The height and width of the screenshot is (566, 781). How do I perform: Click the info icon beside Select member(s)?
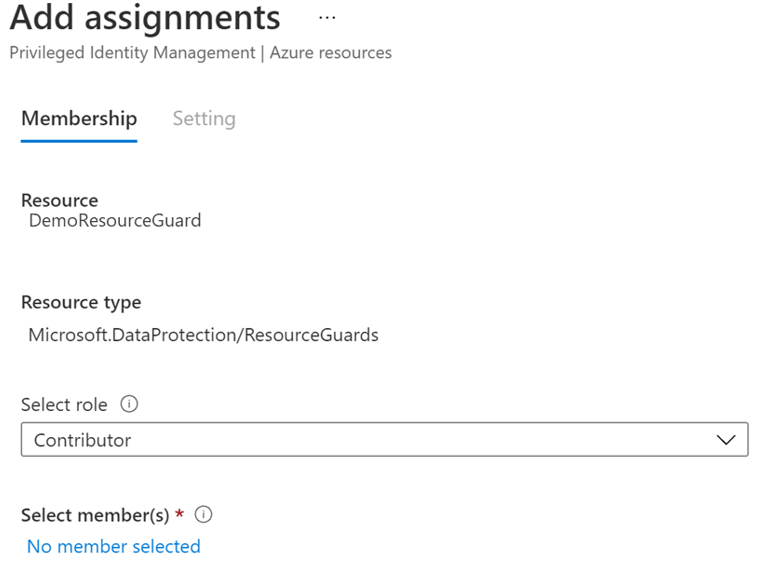pos(203,515)
